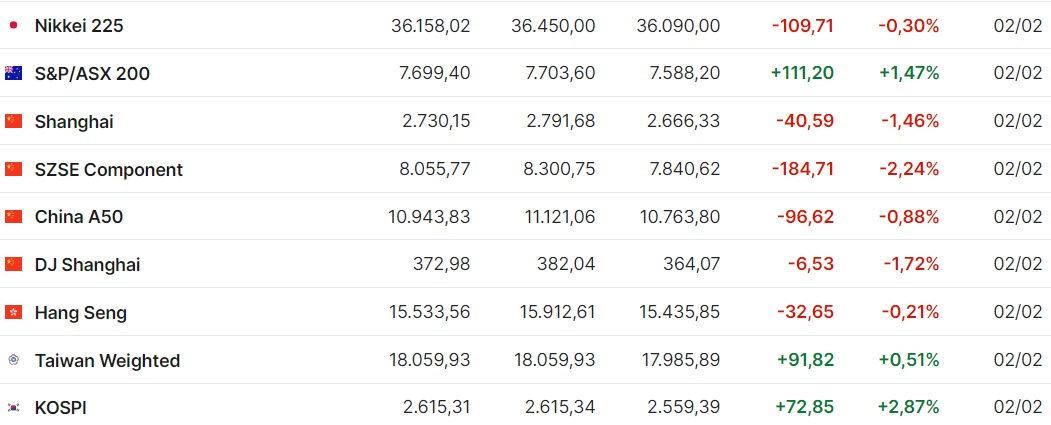
Task: Open the S&P/ASX 200 index page
Action: tap(92, 74)
